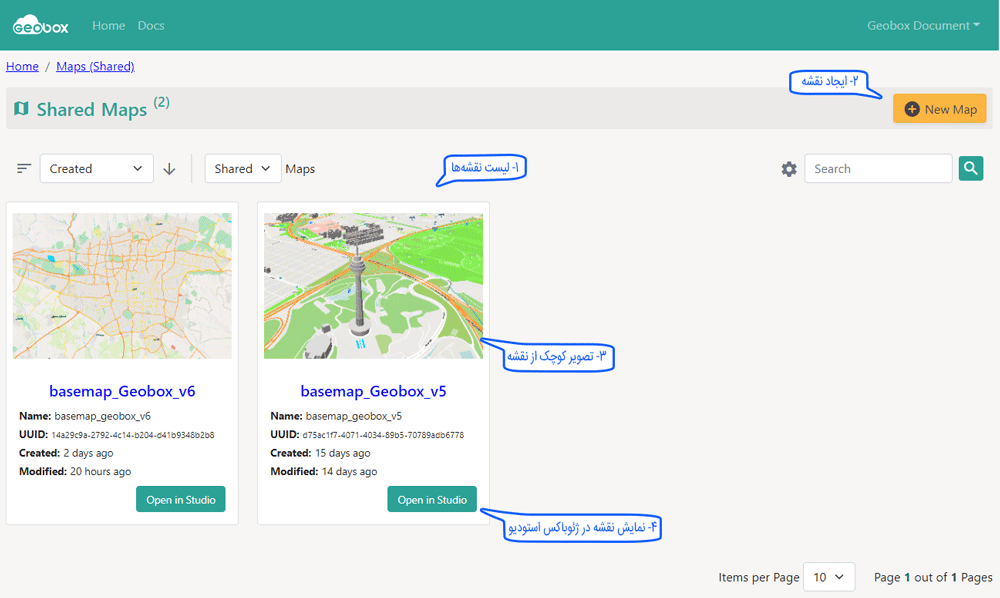Click the sort lines icon beside Created
This screenshot has height=598, width=1000.
click(24, 169)
